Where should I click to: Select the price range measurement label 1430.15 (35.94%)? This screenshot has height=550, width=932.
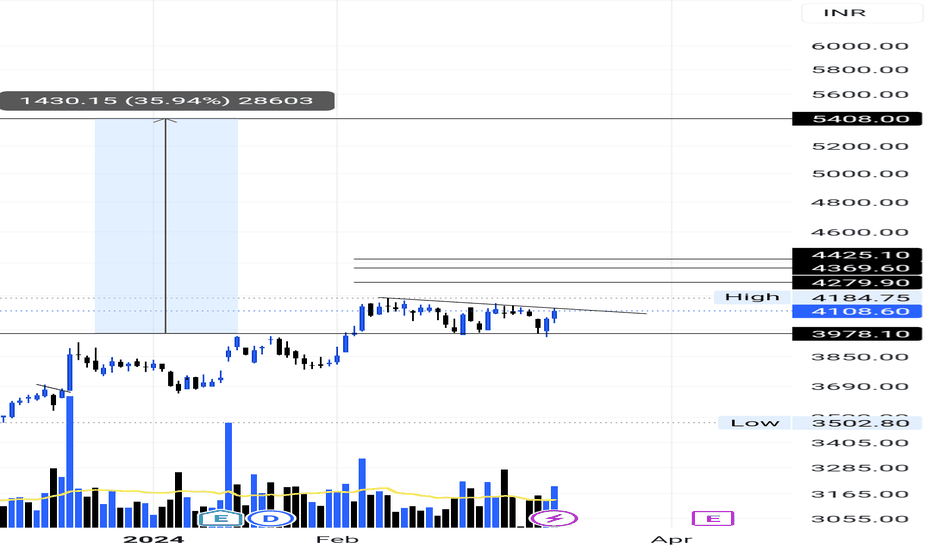167,100
